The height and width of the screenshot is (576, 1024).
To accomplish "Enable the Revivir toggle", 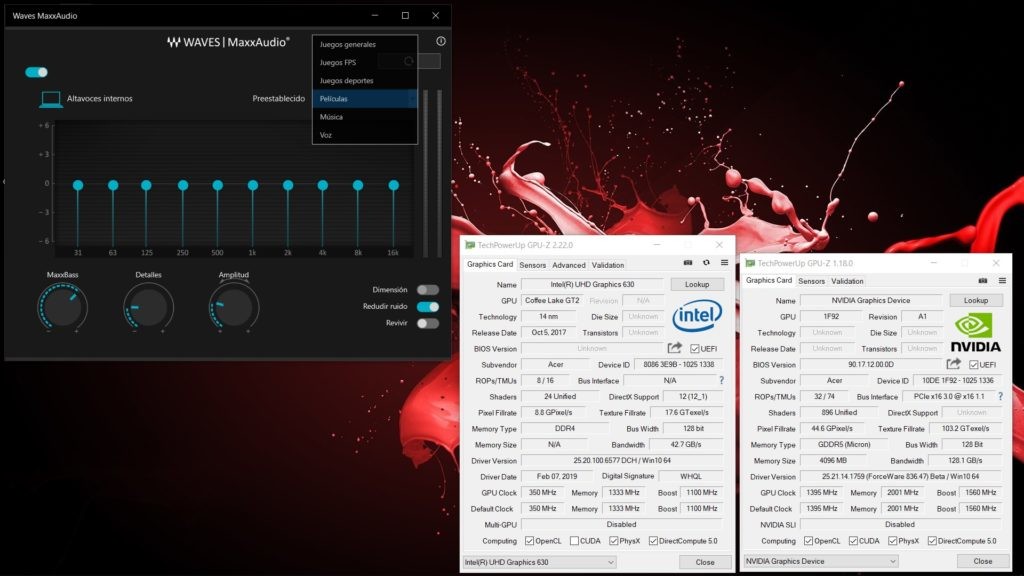I will coord(428,323).
